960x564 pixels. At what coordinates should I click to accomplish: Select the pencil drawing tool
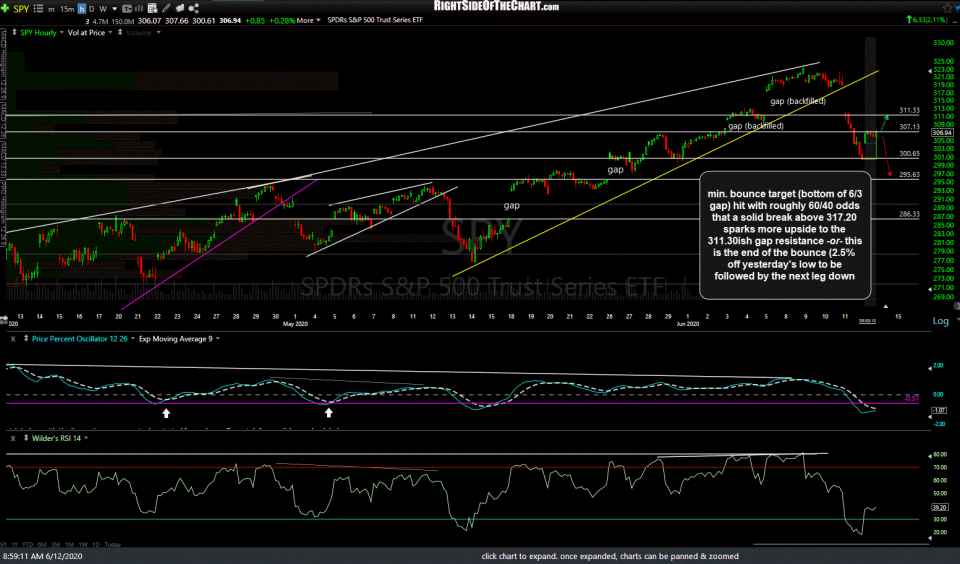coord(166,8)
